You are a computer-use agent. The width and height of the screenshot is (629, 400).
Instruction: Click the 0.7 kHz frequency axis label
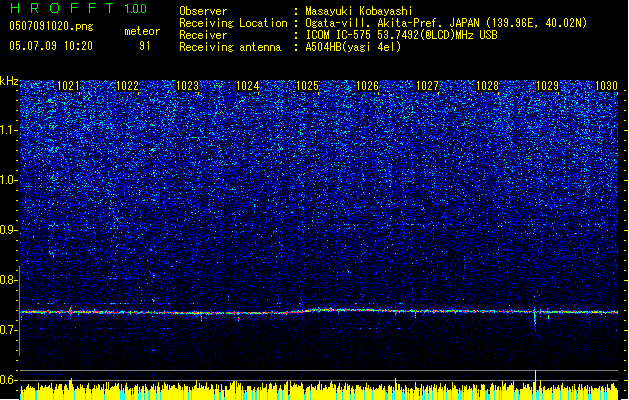pyautogui.click(x=8, y=330)
